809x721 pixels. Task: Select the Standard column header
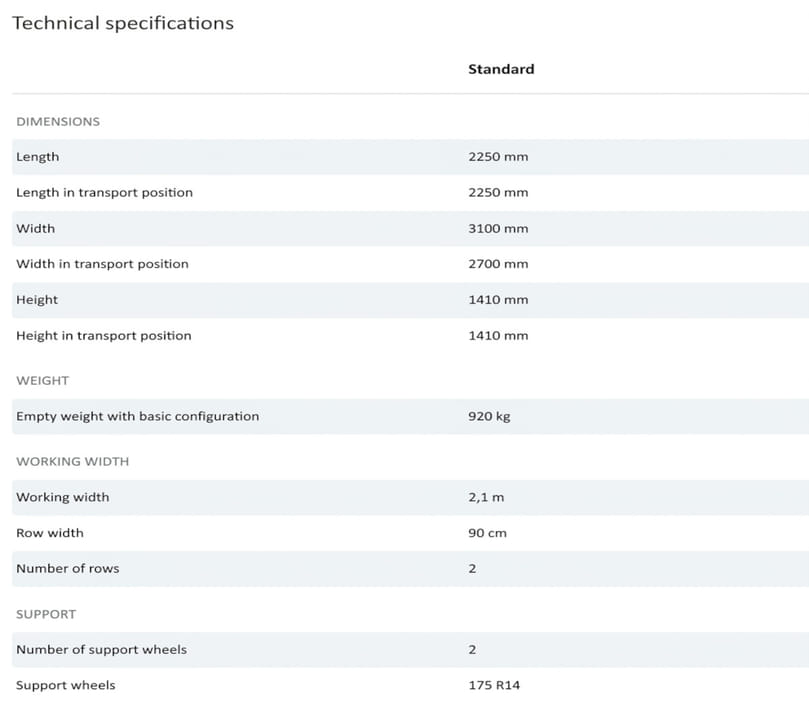501,69
